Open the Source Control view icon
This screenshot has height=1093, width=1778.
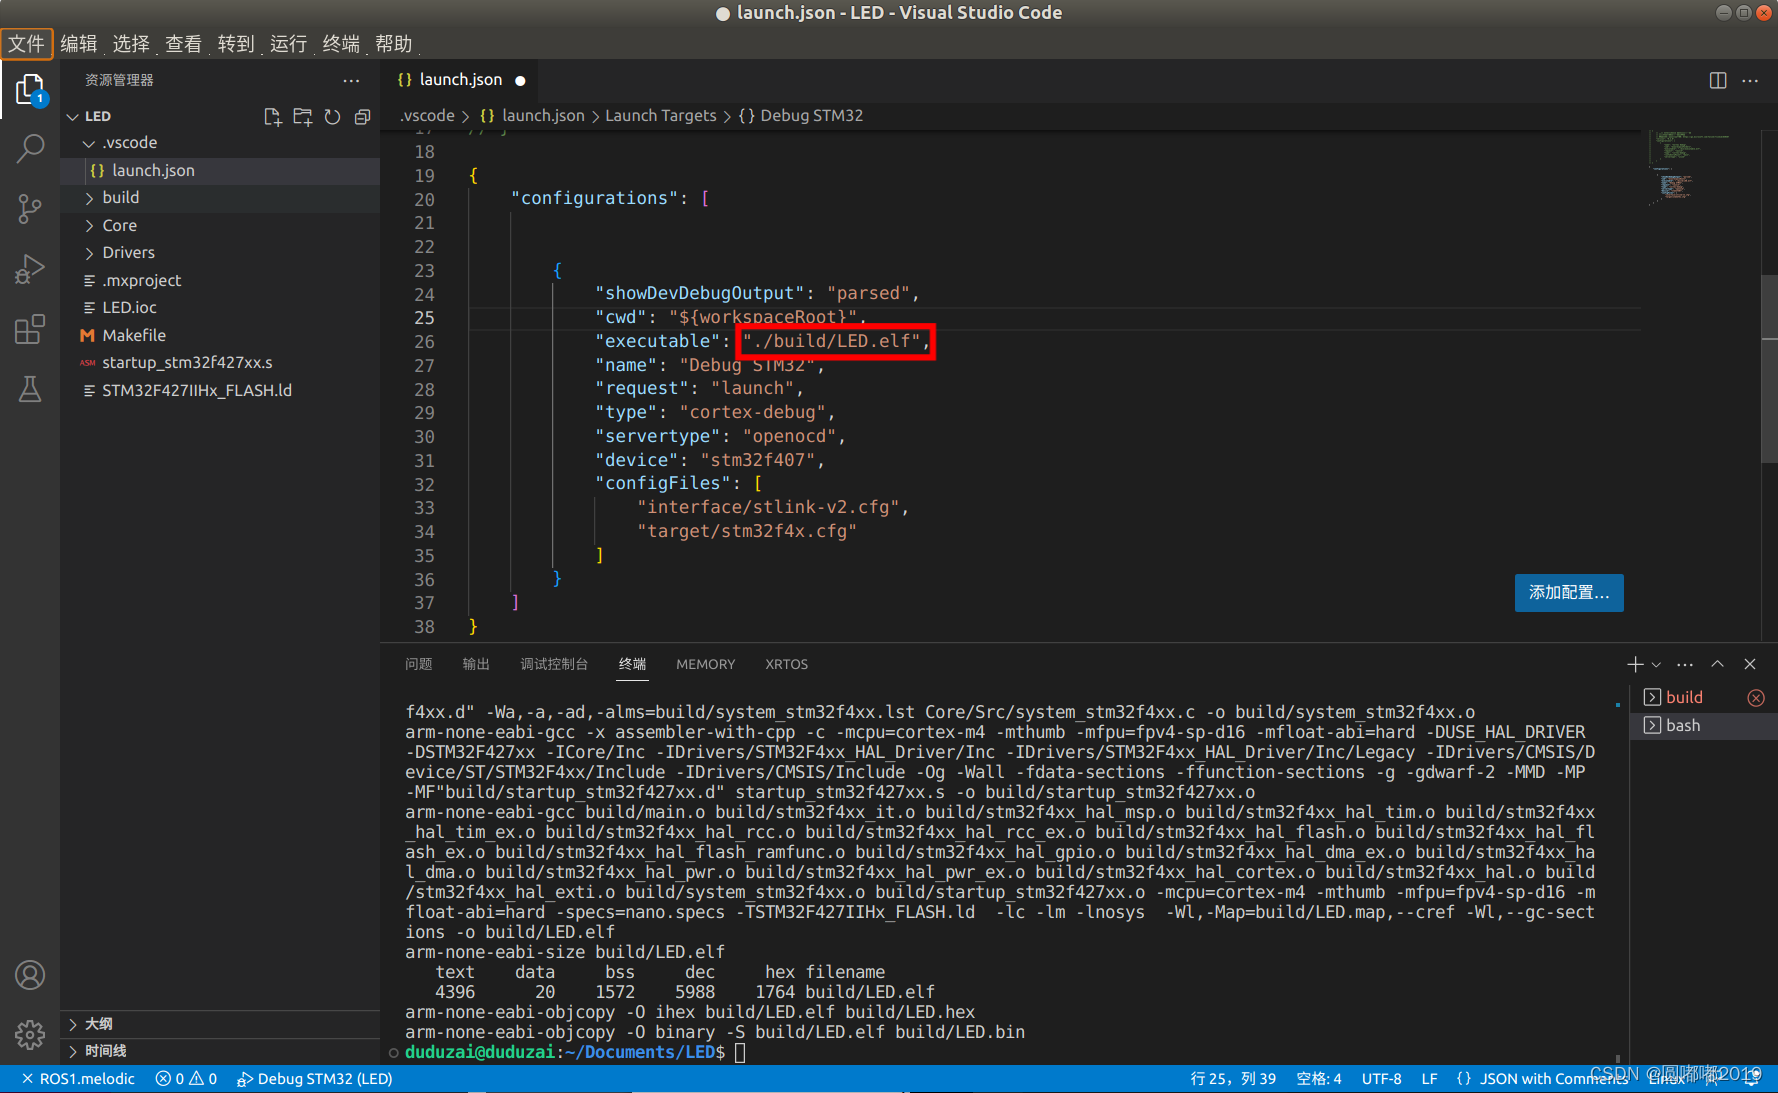(x=30, y=208)
